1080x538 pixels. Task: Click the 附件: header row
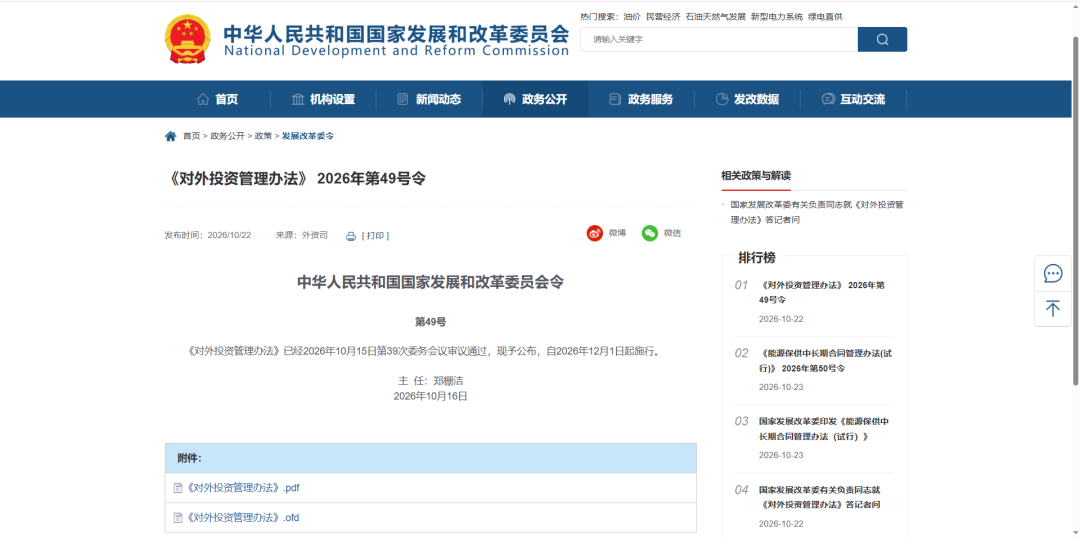(430, 458)
